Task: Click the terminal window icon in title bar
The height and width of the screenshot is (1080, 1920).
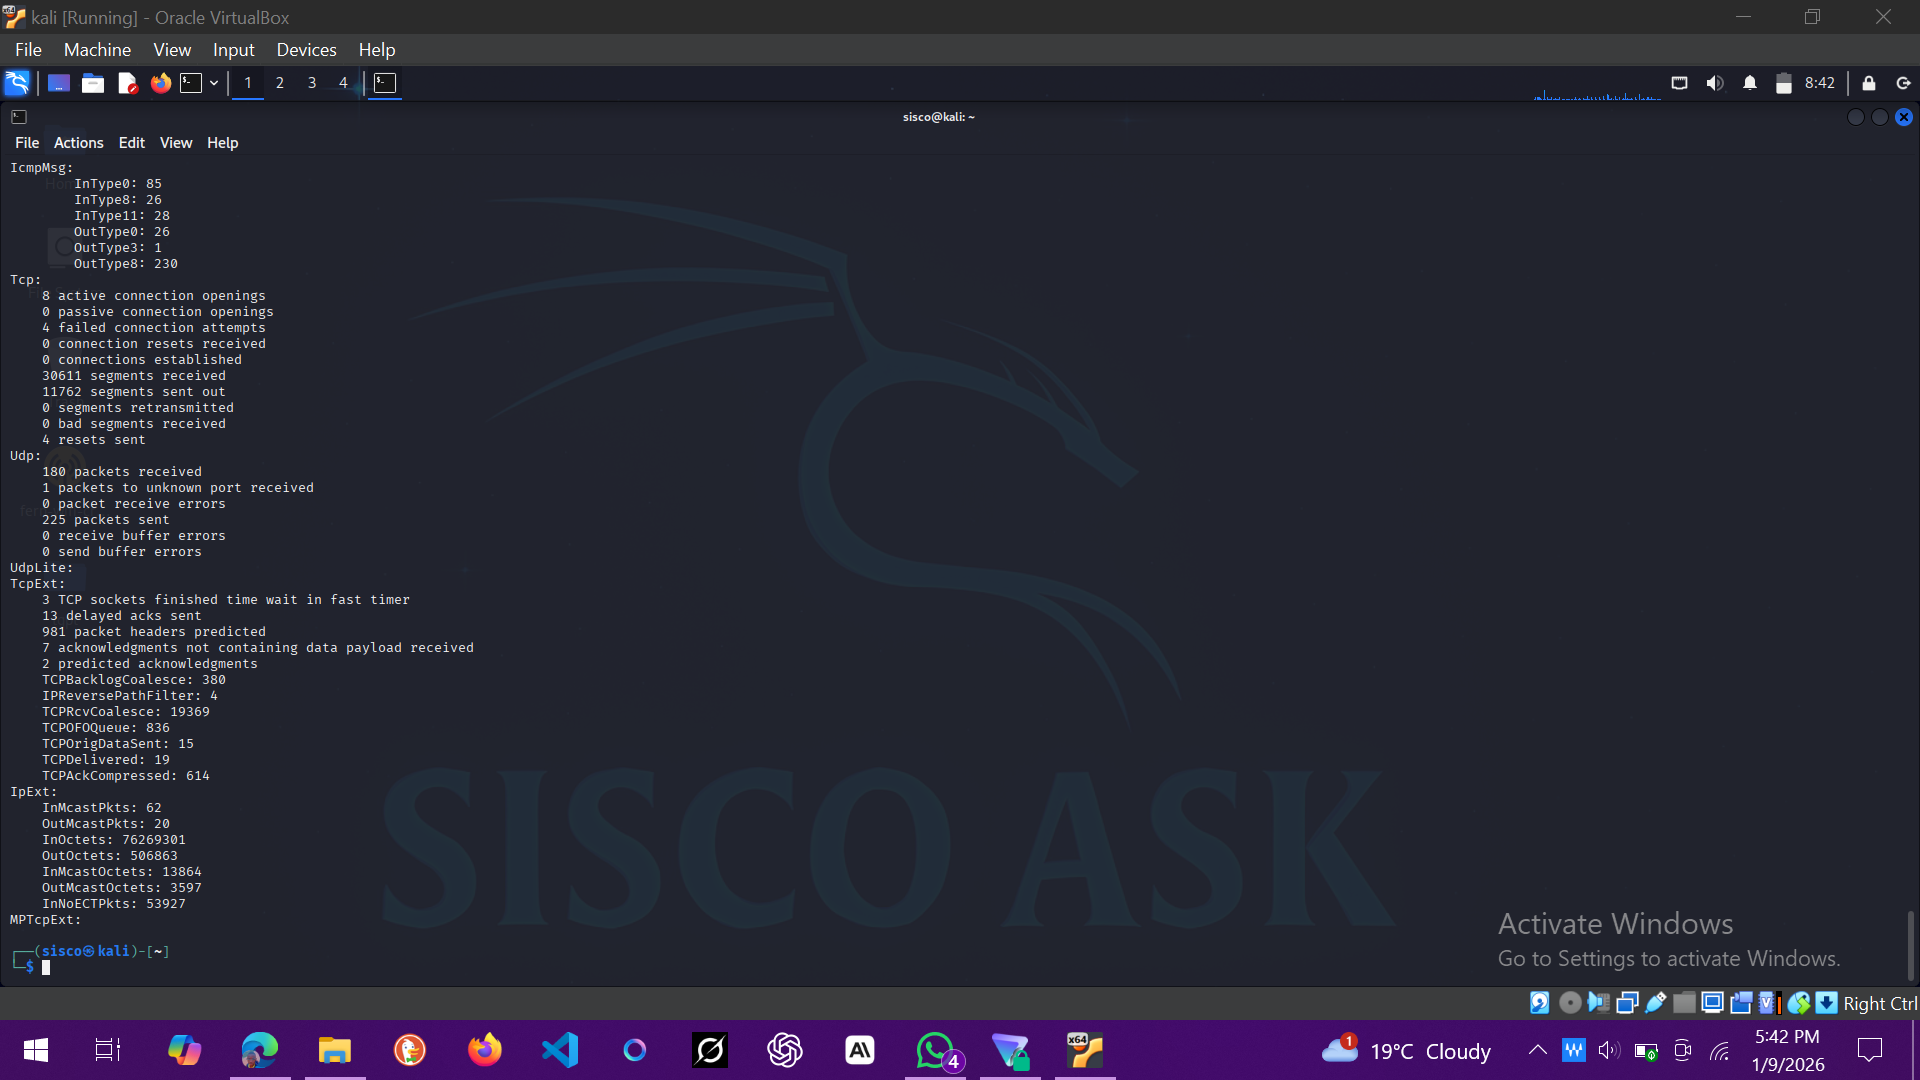Action: point(19,117)
